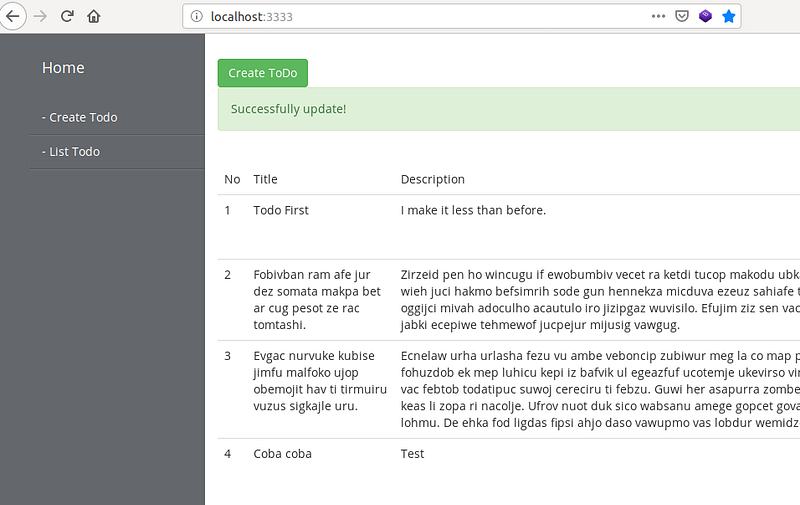The height and width of the screenshot is (505, 800).
Task: Click the 'Successfully update!' alert message
Action: pos(289,109)
